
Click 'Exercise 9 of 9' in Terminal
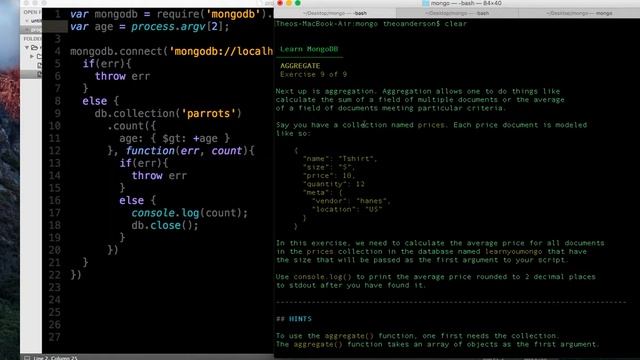pyautogui.click(x=313, y=74)
